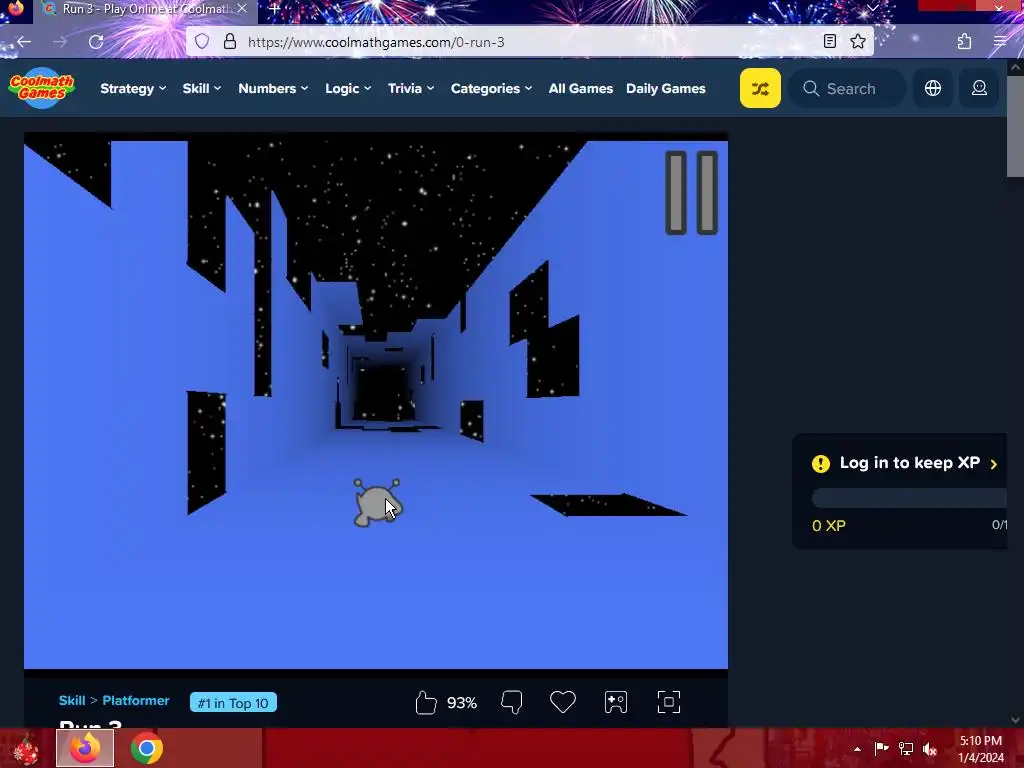
Task: Click the gray alien runner character
Action: click(x=377, y=503)
